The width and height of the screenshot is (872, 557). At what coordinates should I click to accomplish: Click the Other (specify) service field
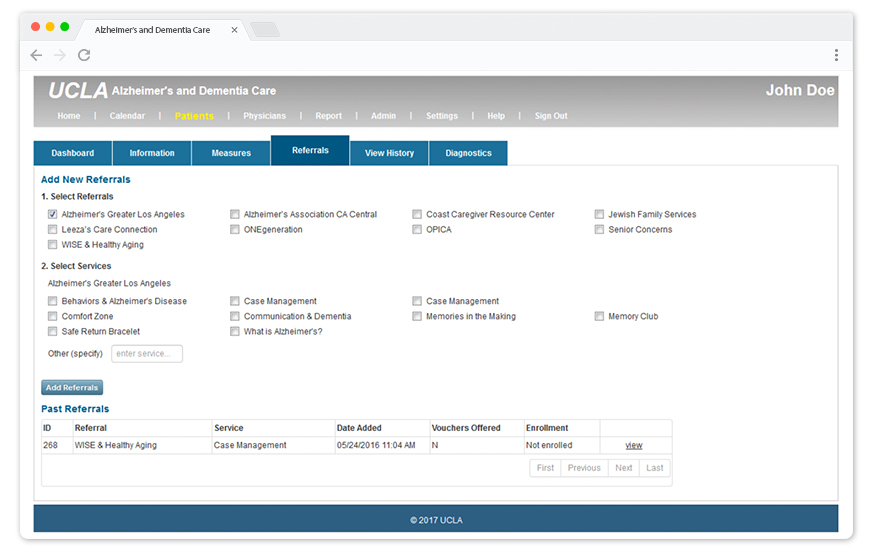[147, 354]
